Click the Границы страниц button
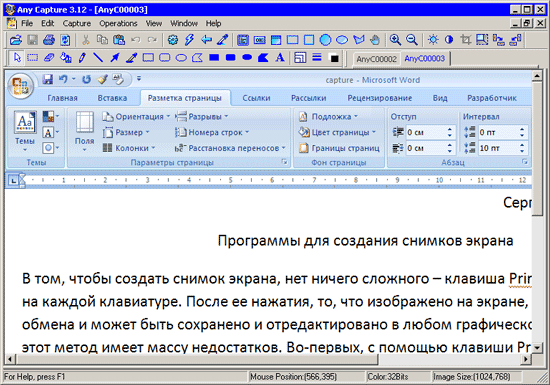Image resolution: width=550 pixels, height=385 pixels. point(339,148)
